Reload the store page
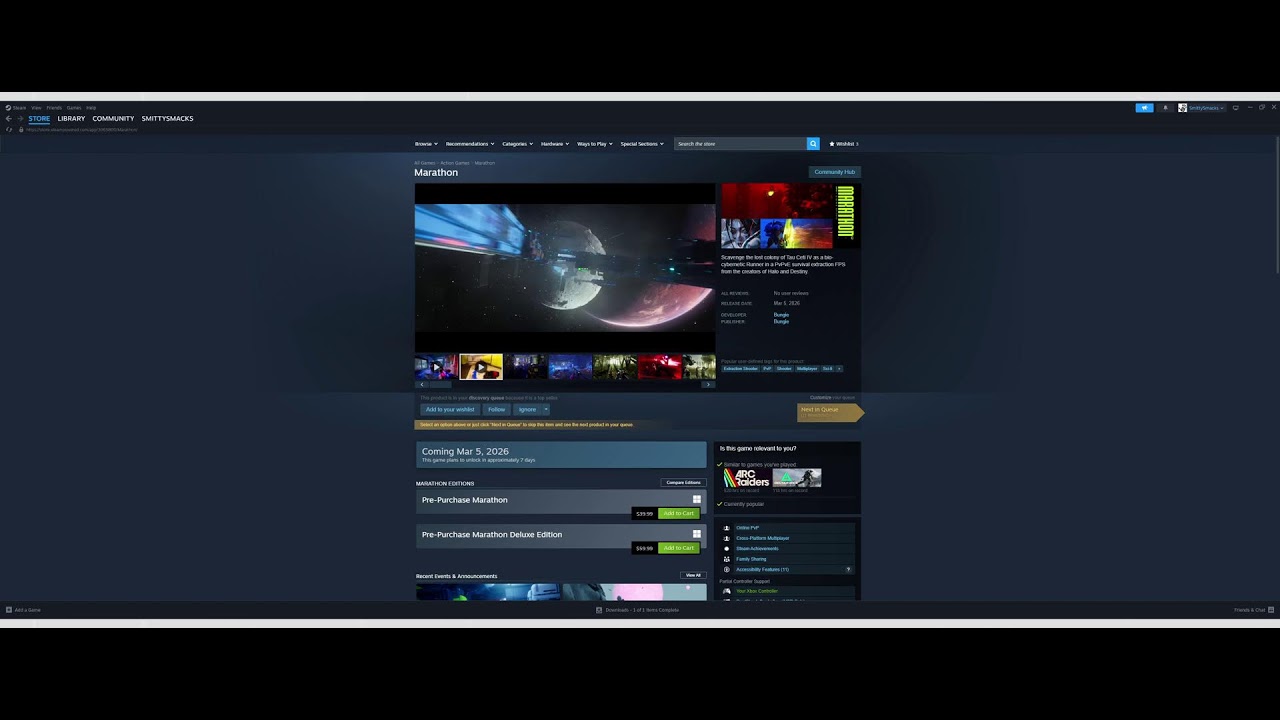The image size is (1280, 720). tap(9, 129)
